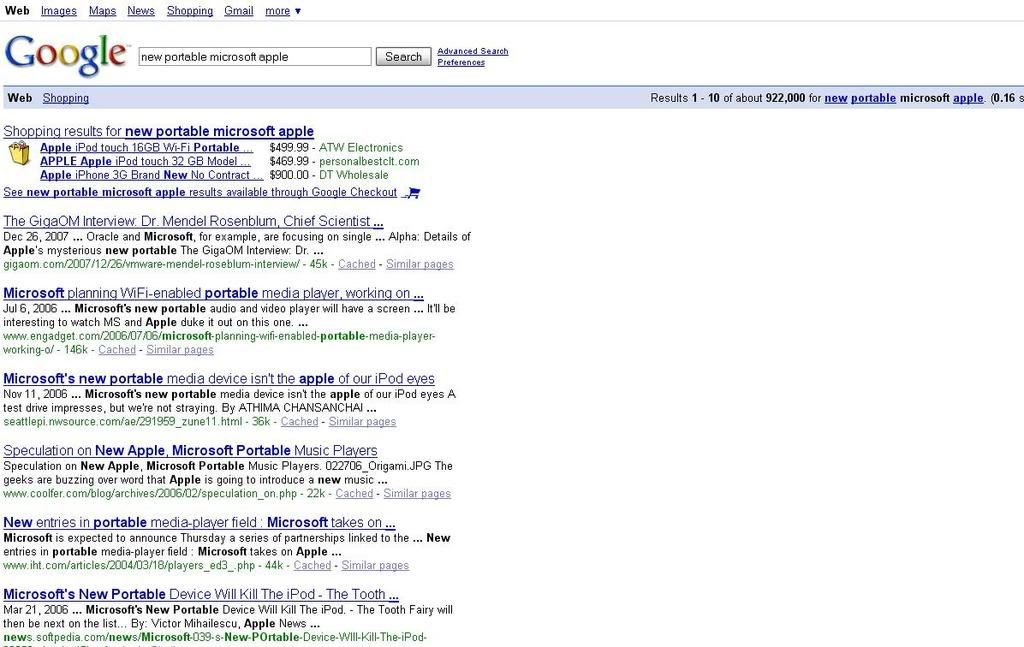Click the 'Dec 26, 2007' snippet text
This screenshot has width=1024, height=647.
(x=36, y=237)
